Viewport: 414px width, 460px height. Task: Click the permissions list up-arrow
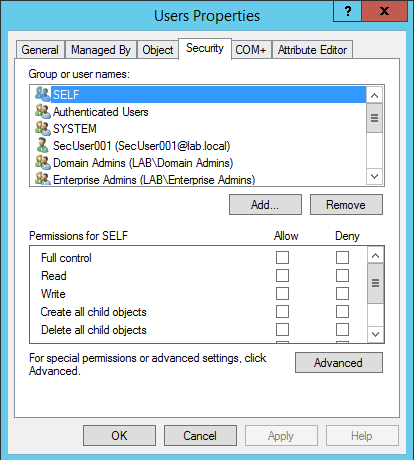(376, 256)
